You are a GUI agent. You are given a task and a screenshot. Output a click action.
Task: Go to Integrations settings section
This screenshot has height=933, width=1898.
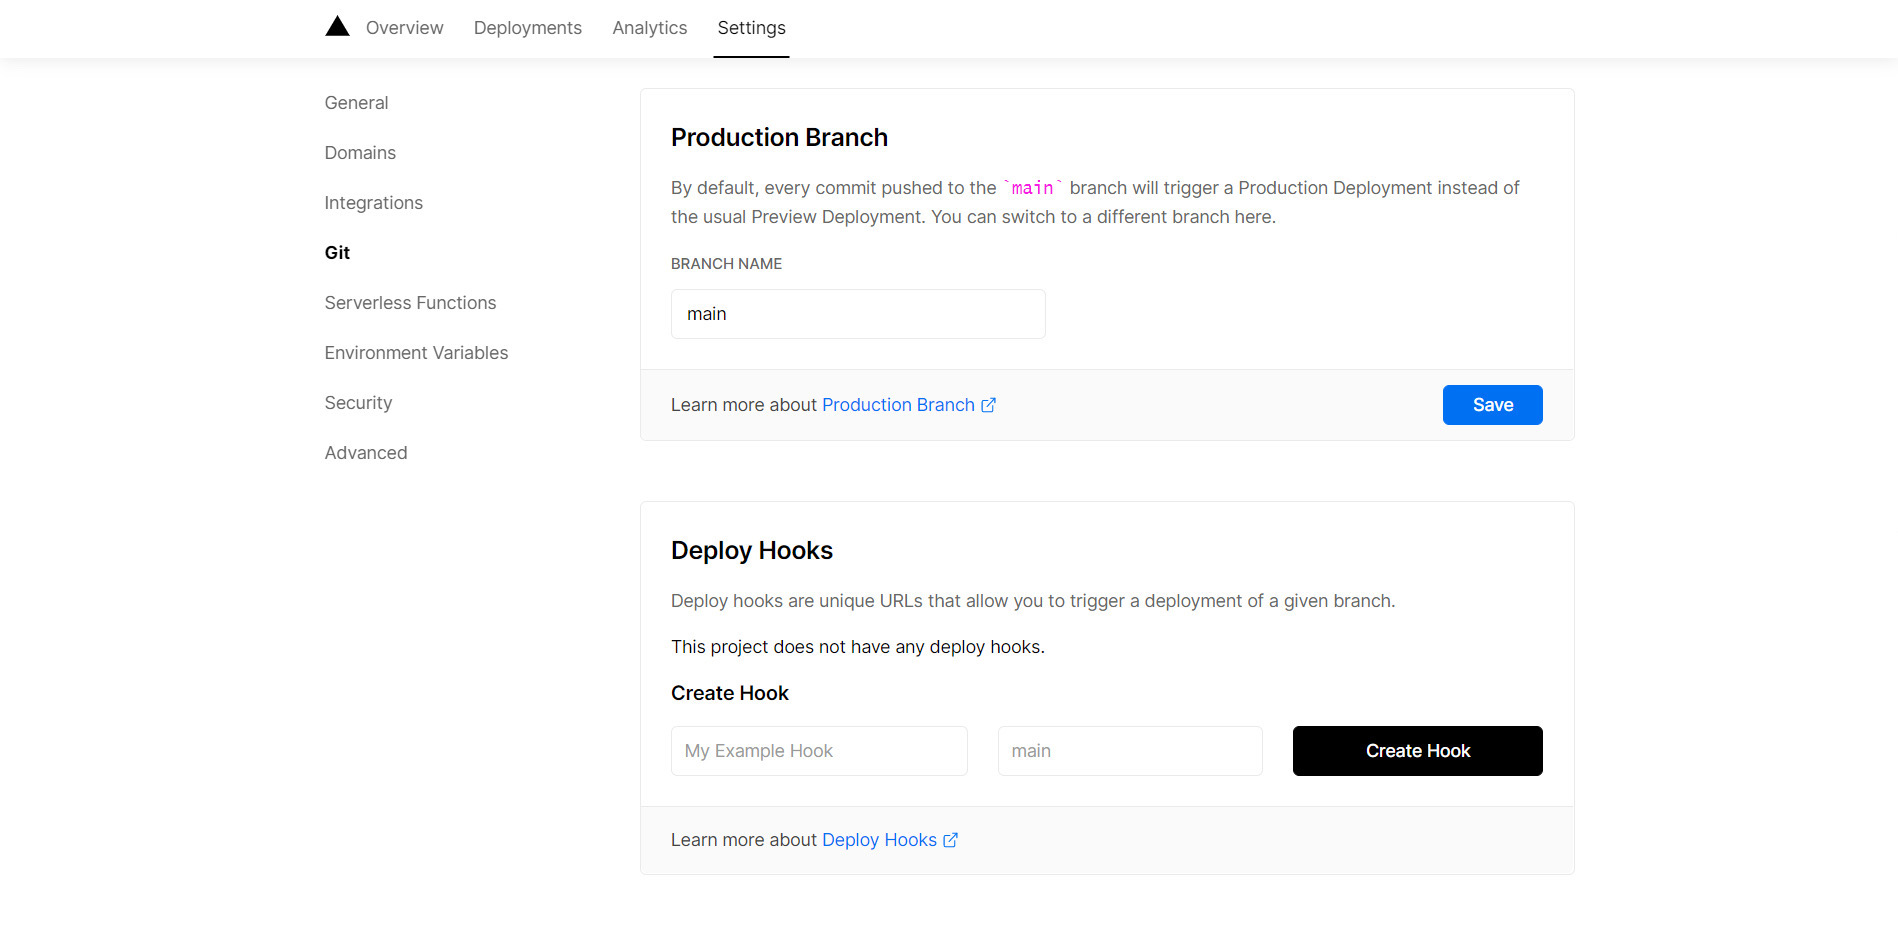(x=373, y=203)
